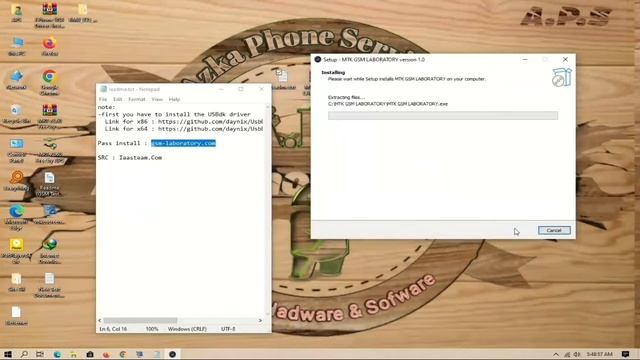Viewport: 640px width, 360px height.
Task: Click the taskbar clock
Action: pyautogui.click(x=600, y=354)
